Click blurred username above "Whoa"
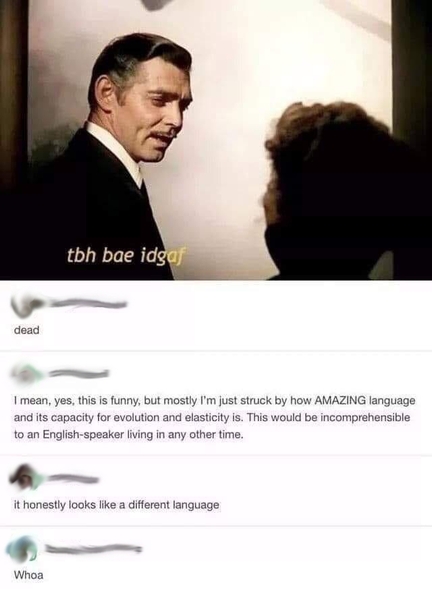The width and height of the screenshot is (432, 589). point(93,549)
